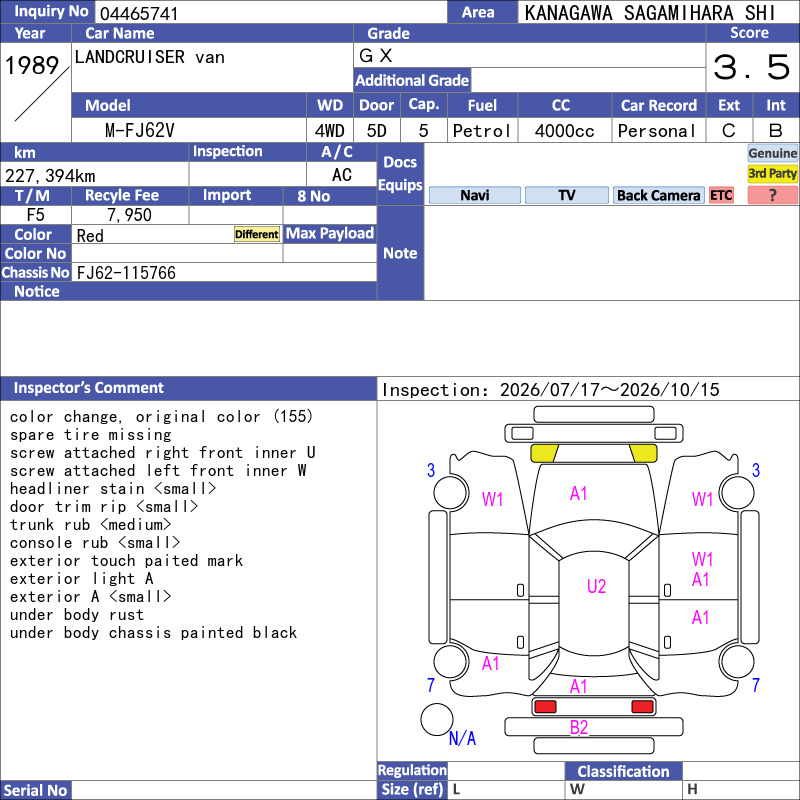Click the left red taillight on diagram
Viewport: 800px width, 800px height.
545,707
